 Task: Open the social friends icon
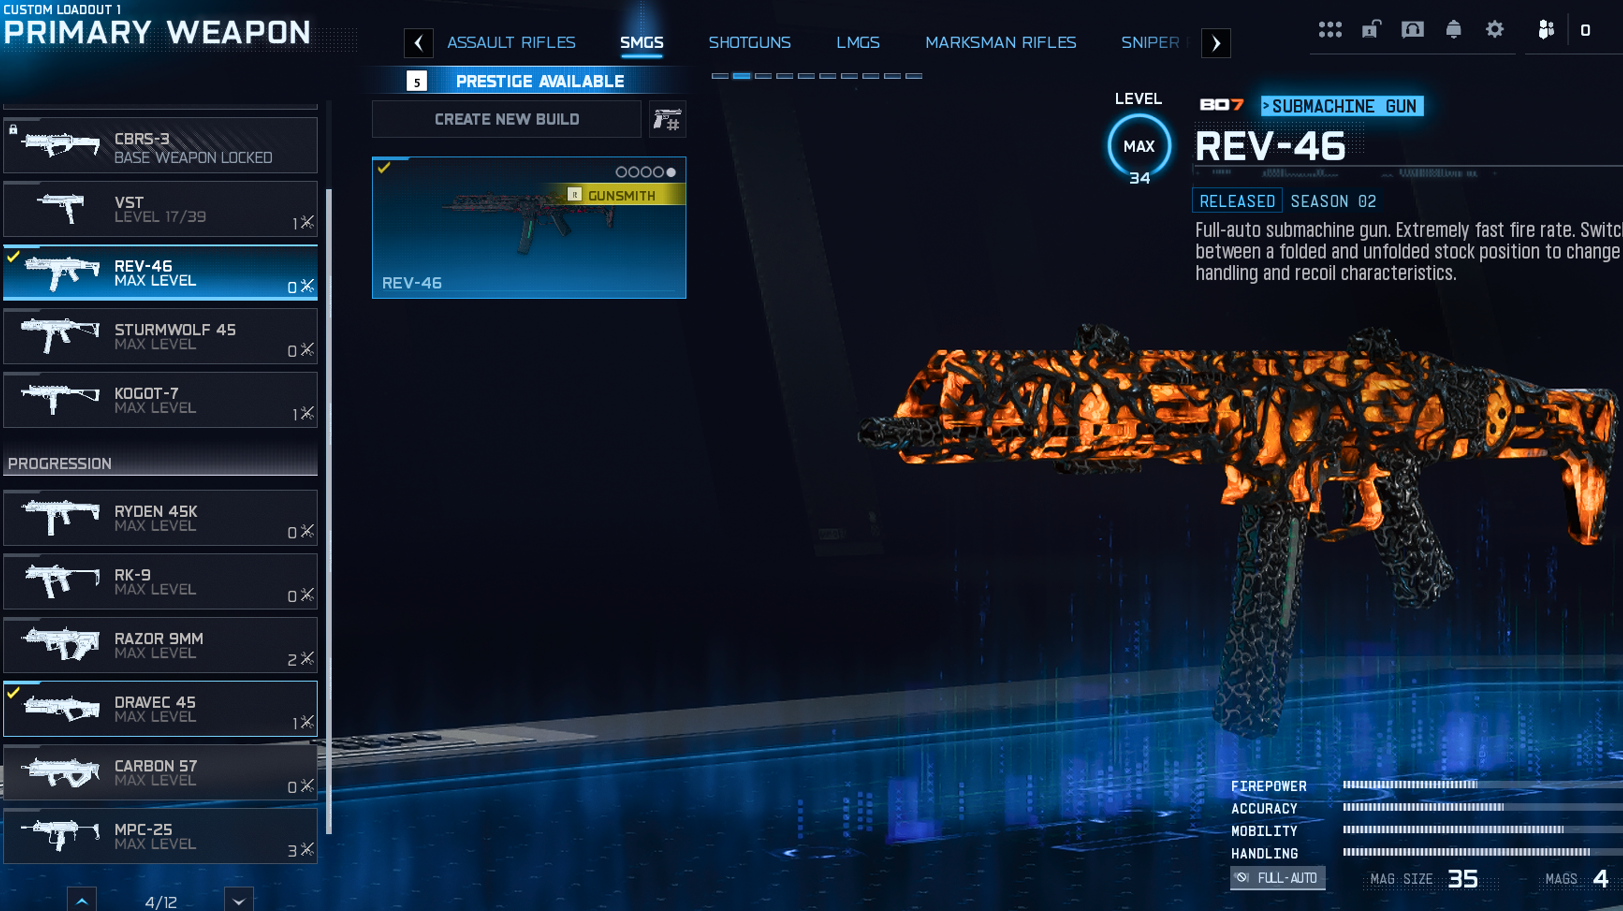point(1546,30)
